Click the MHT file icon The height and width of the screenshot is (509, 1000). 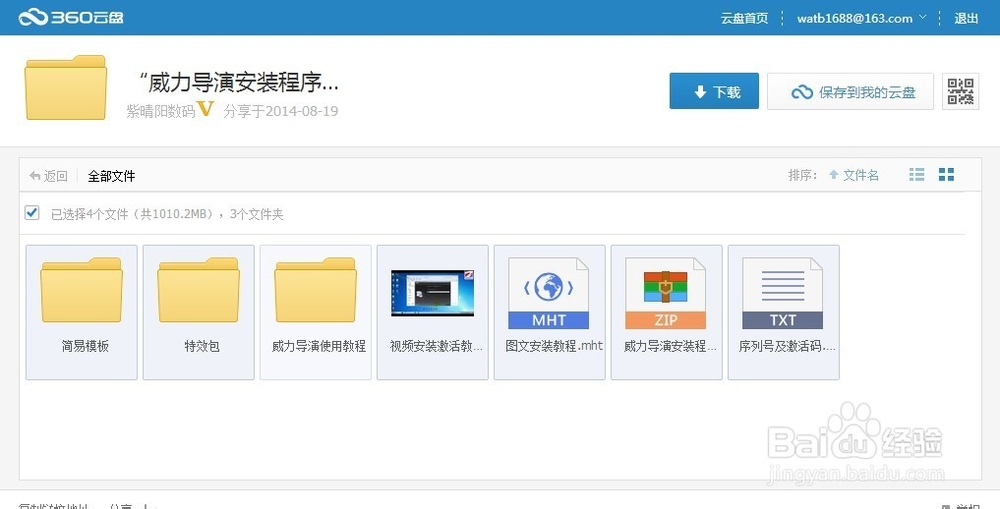click(x=548, y=293)
